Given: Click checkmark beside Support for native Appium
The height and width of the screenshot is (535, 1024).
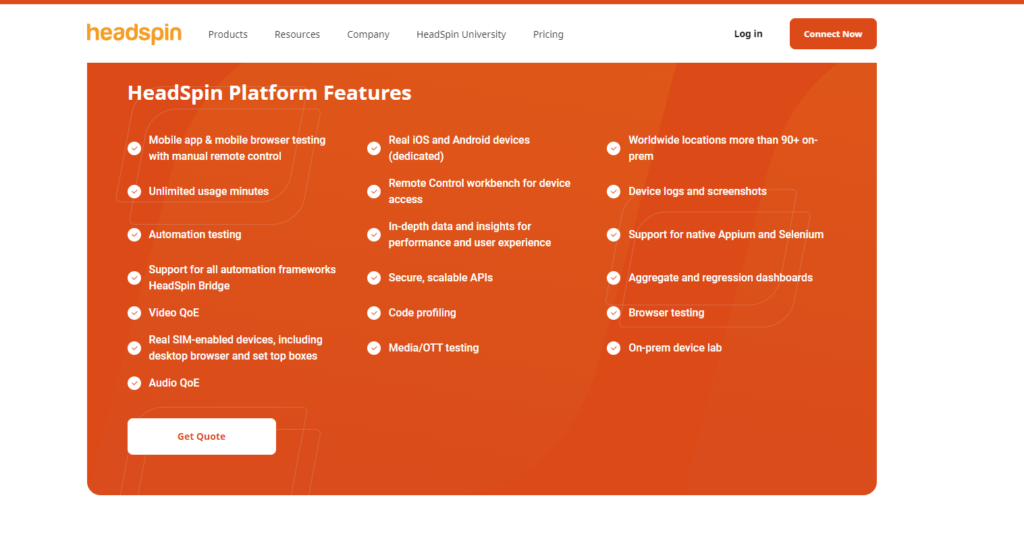Looking at the screenshot, I should (613, 235).
